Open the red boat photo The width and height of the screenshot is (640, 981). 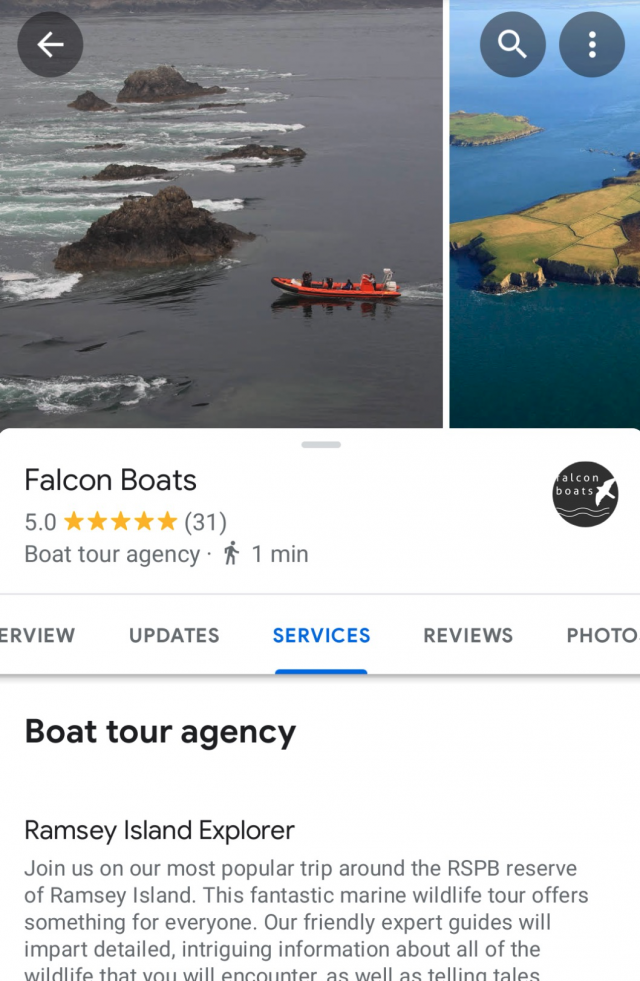click(x=220, y=215)
